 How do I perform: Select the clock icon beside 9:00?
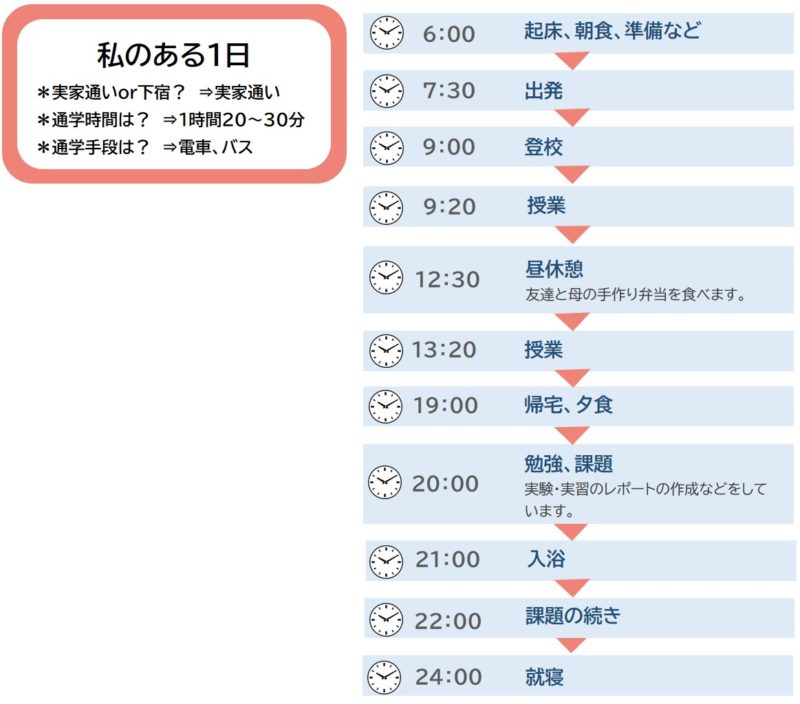pos(386,148)
